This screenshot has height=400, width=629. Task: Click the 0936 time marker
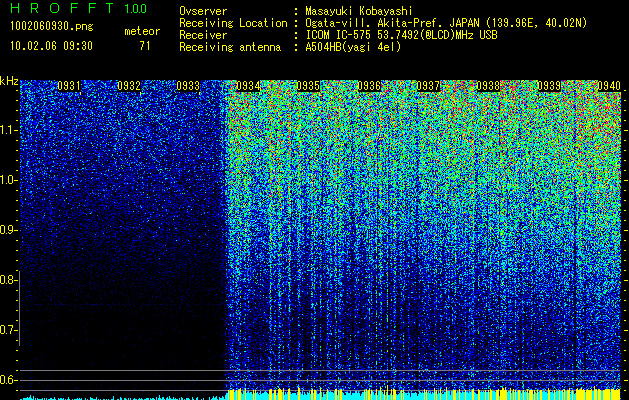369,86
